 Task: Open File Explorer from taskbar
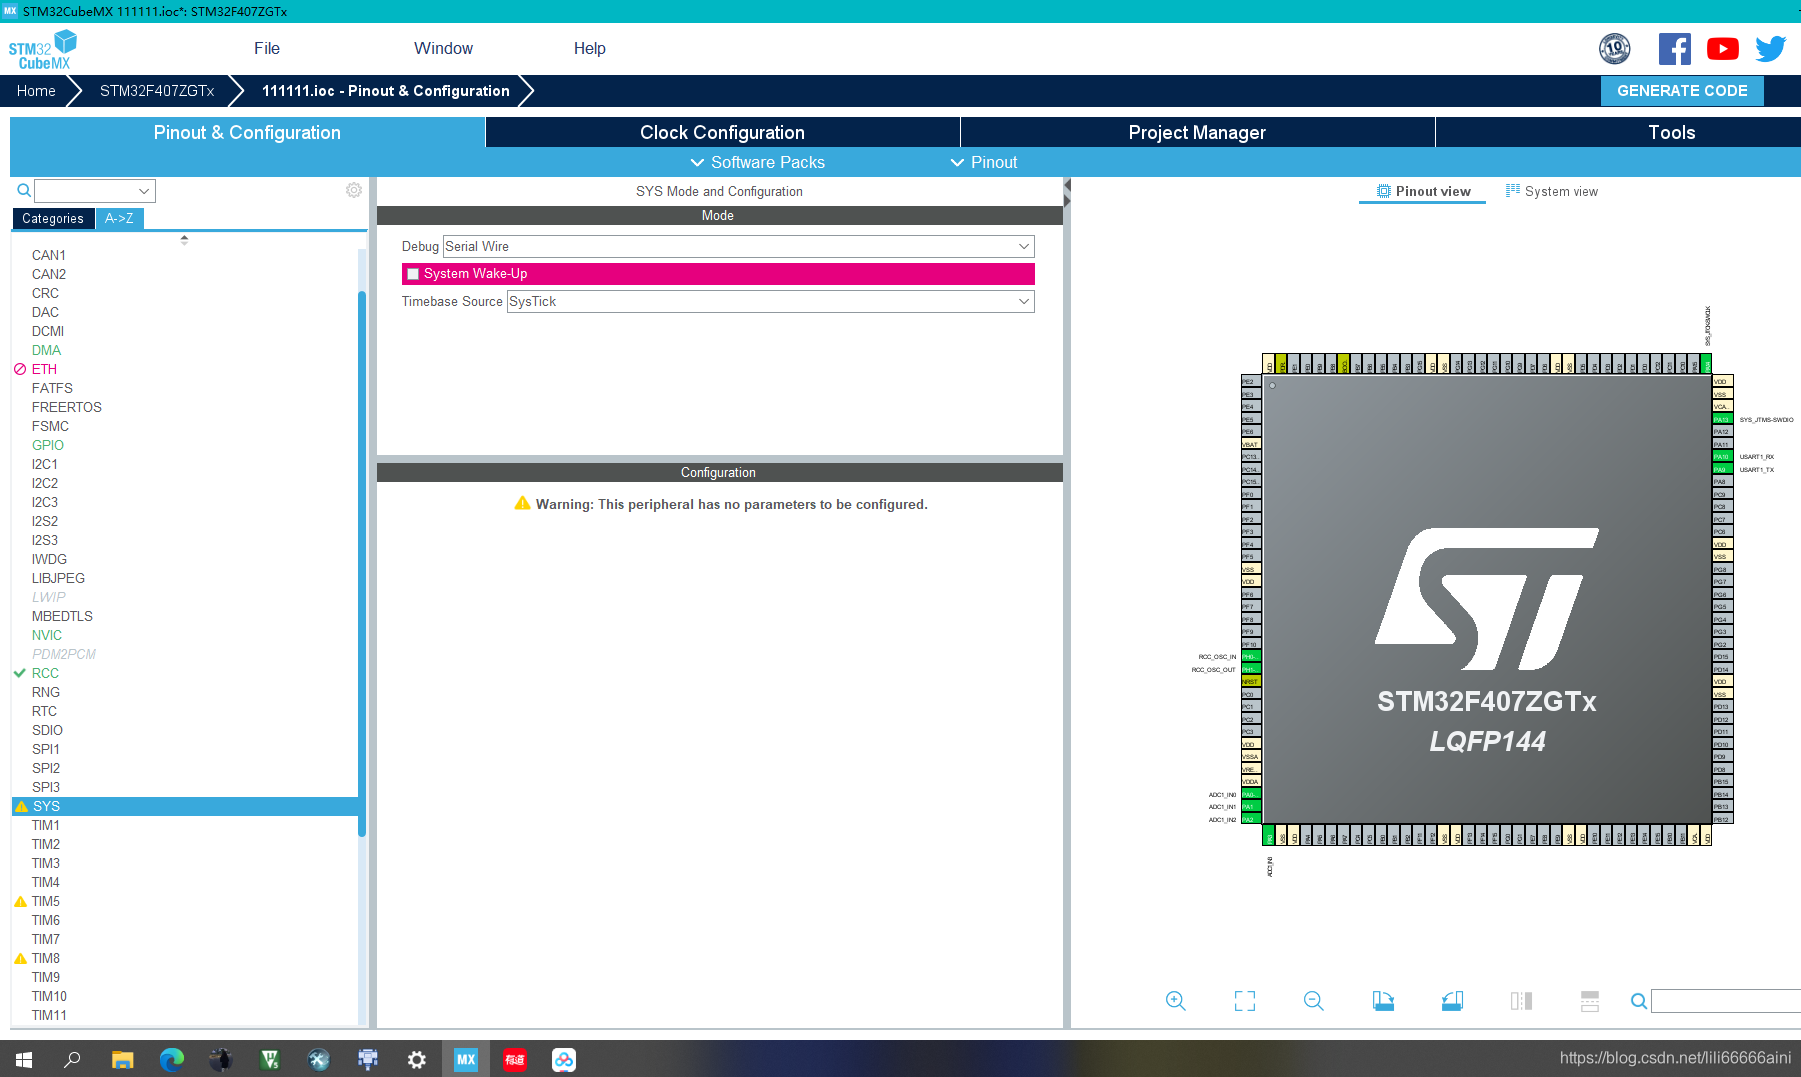[x=122, y=1059]
